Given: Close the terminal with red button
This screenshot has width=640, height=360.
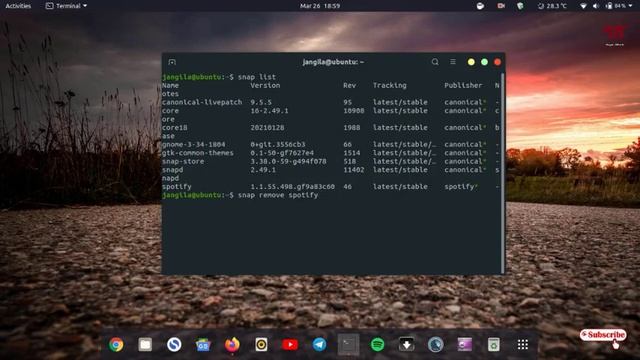Looking at the screenshot, I should (497, 62).
